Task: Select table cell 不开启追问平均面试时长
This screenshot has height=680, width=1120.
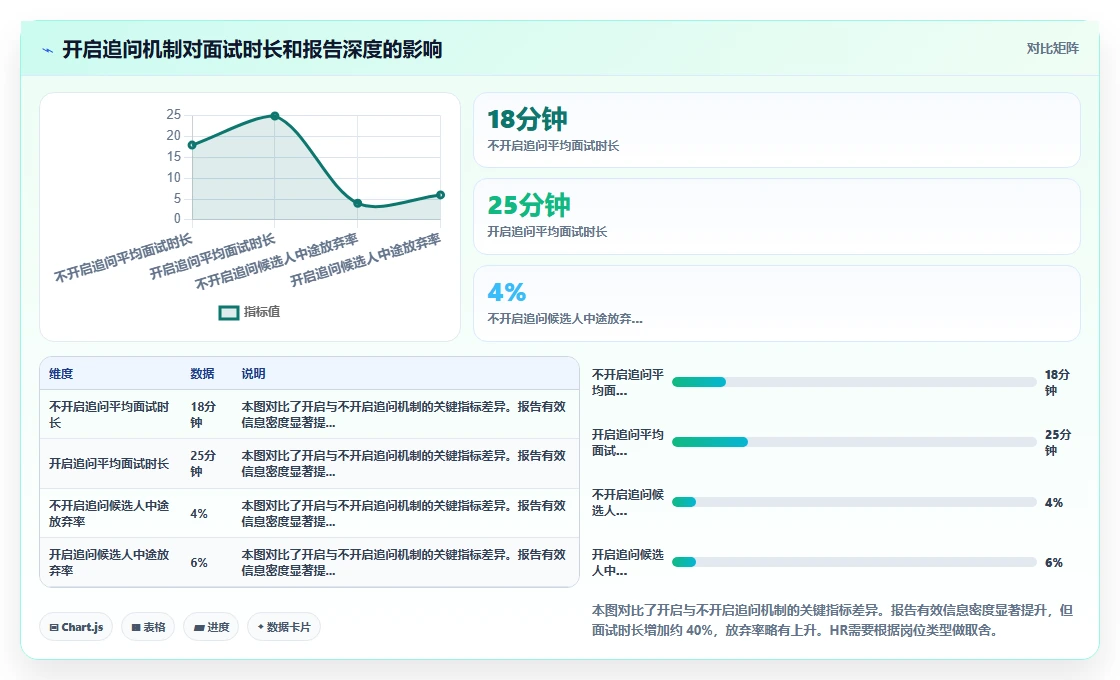Action: click(109, 414)
